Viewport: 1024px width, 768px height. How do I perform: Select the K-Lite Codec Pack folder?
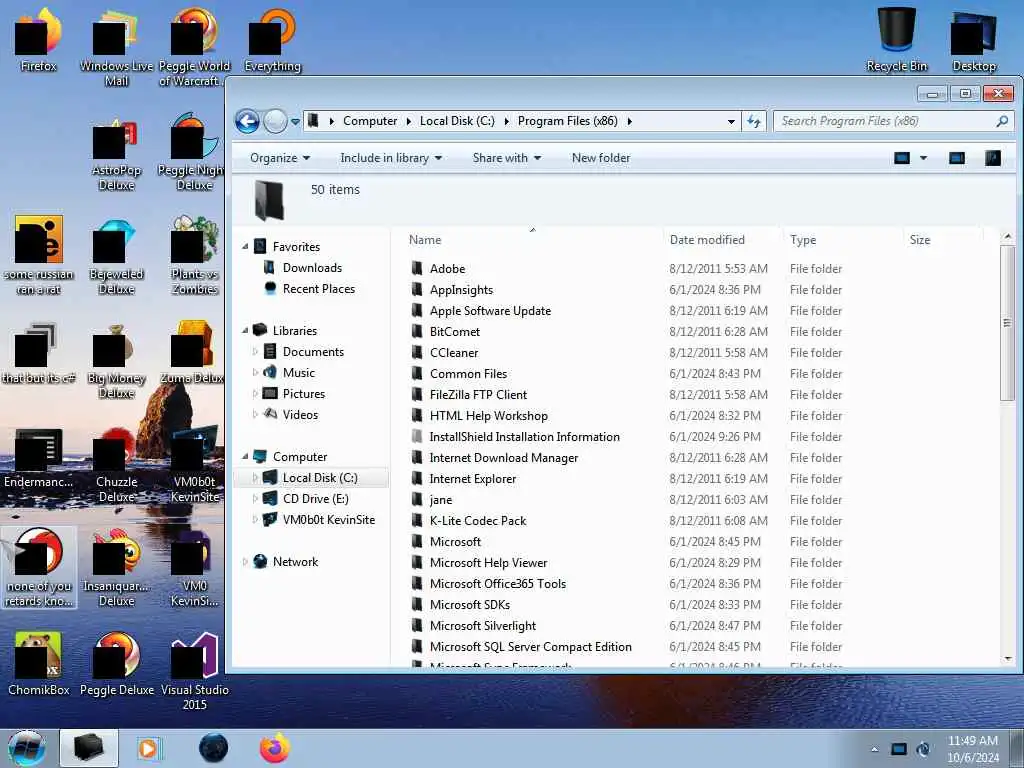pyautogui.click(x=477, y=520)
